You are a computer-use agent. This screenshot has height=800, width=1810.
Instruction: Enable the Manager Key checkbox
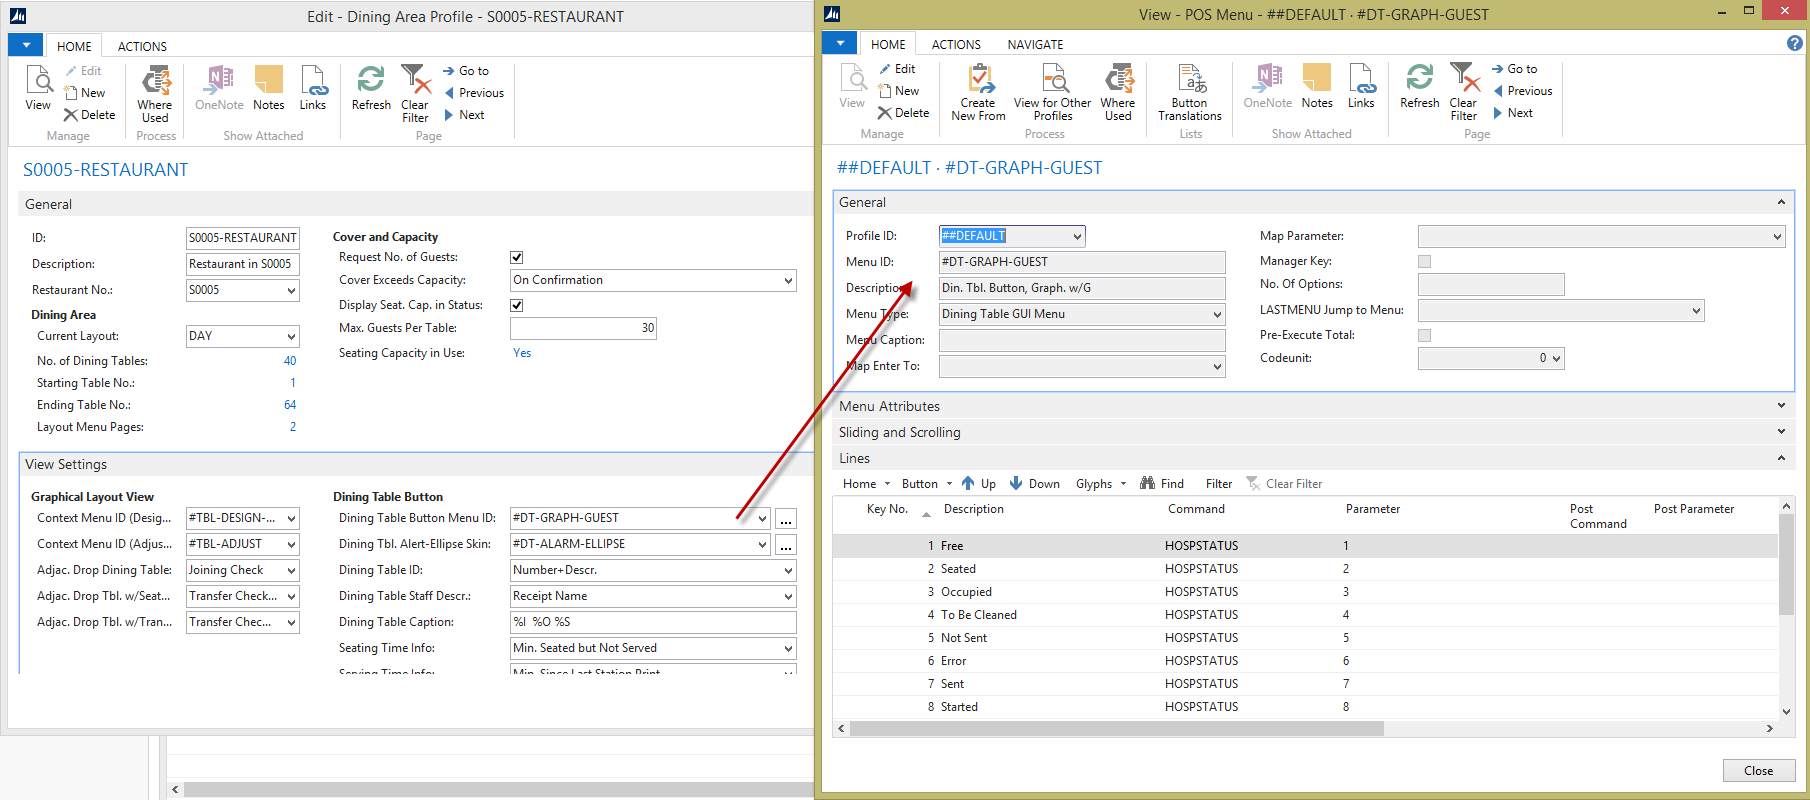click(1425, 262)
